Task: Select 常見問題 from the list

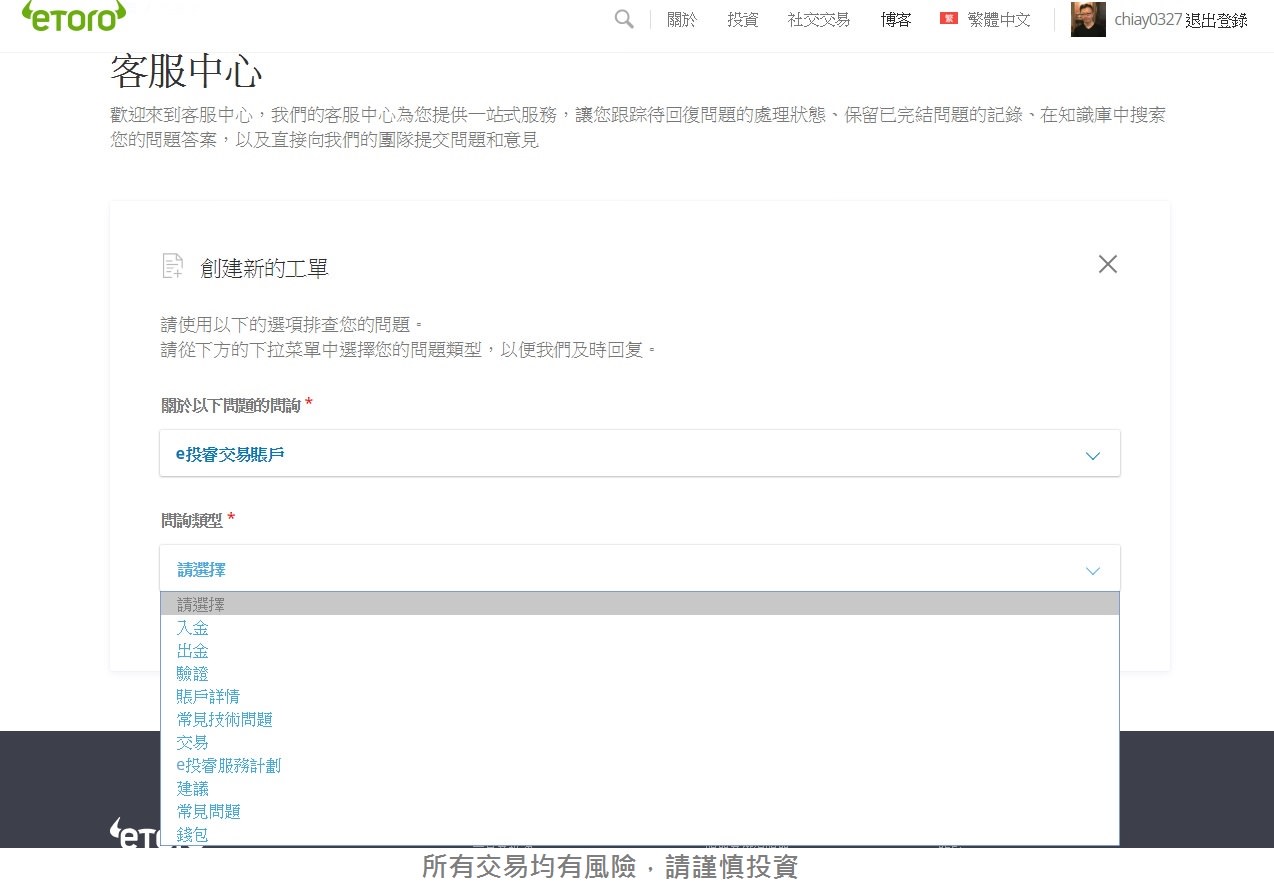Action: 640,811
